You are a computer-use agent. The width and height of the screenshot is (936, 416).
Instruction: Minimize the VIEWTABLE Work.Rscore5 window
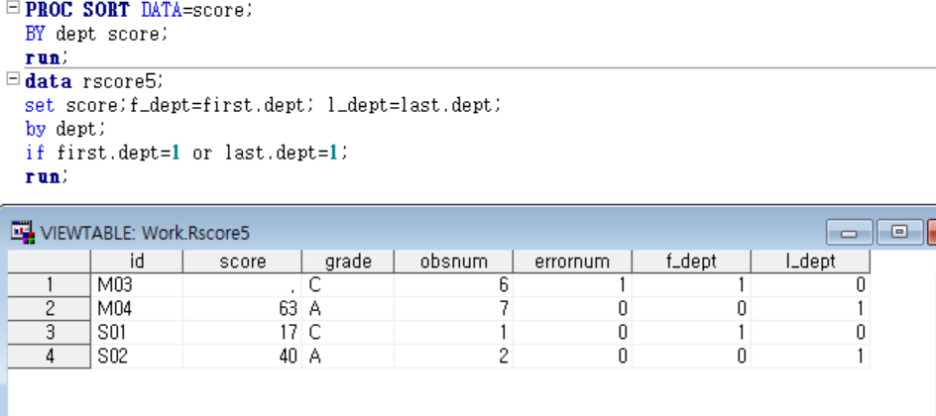pyautogui.click(x=849, y=232)
